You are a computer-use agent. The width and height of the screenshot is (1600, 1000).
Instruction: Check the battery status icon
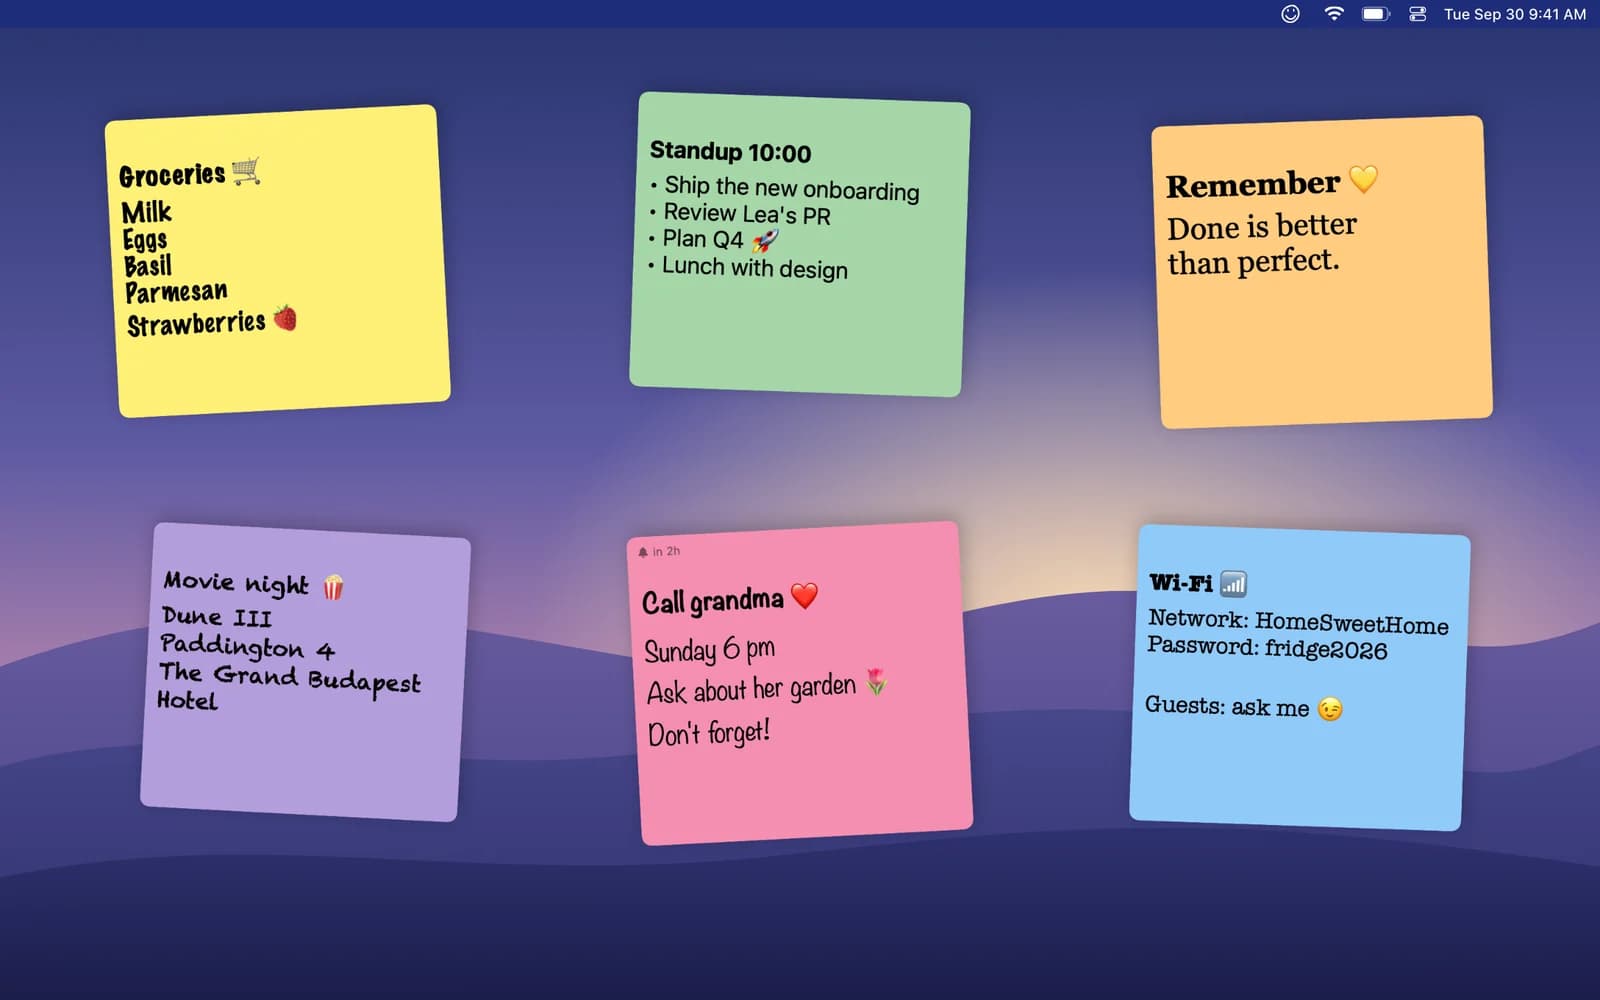(x=1376, y=14)
